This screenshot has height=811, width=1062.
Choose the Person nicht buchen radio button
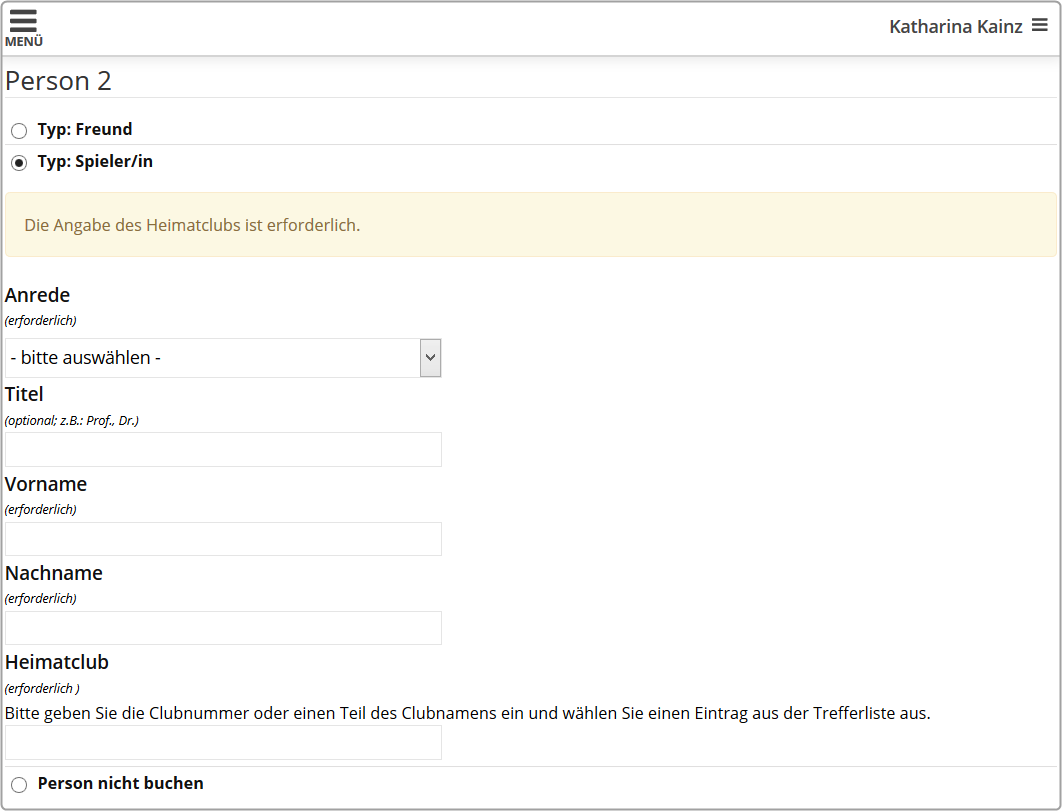coord(19,785)
